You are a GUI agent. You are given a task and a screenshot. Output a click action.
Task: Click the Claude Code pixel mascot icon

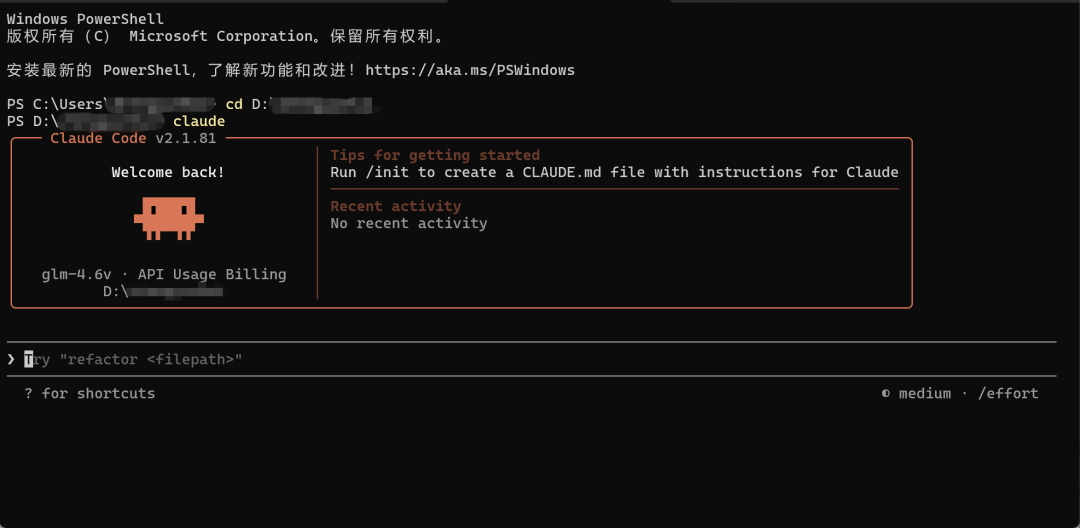(168, 218)
